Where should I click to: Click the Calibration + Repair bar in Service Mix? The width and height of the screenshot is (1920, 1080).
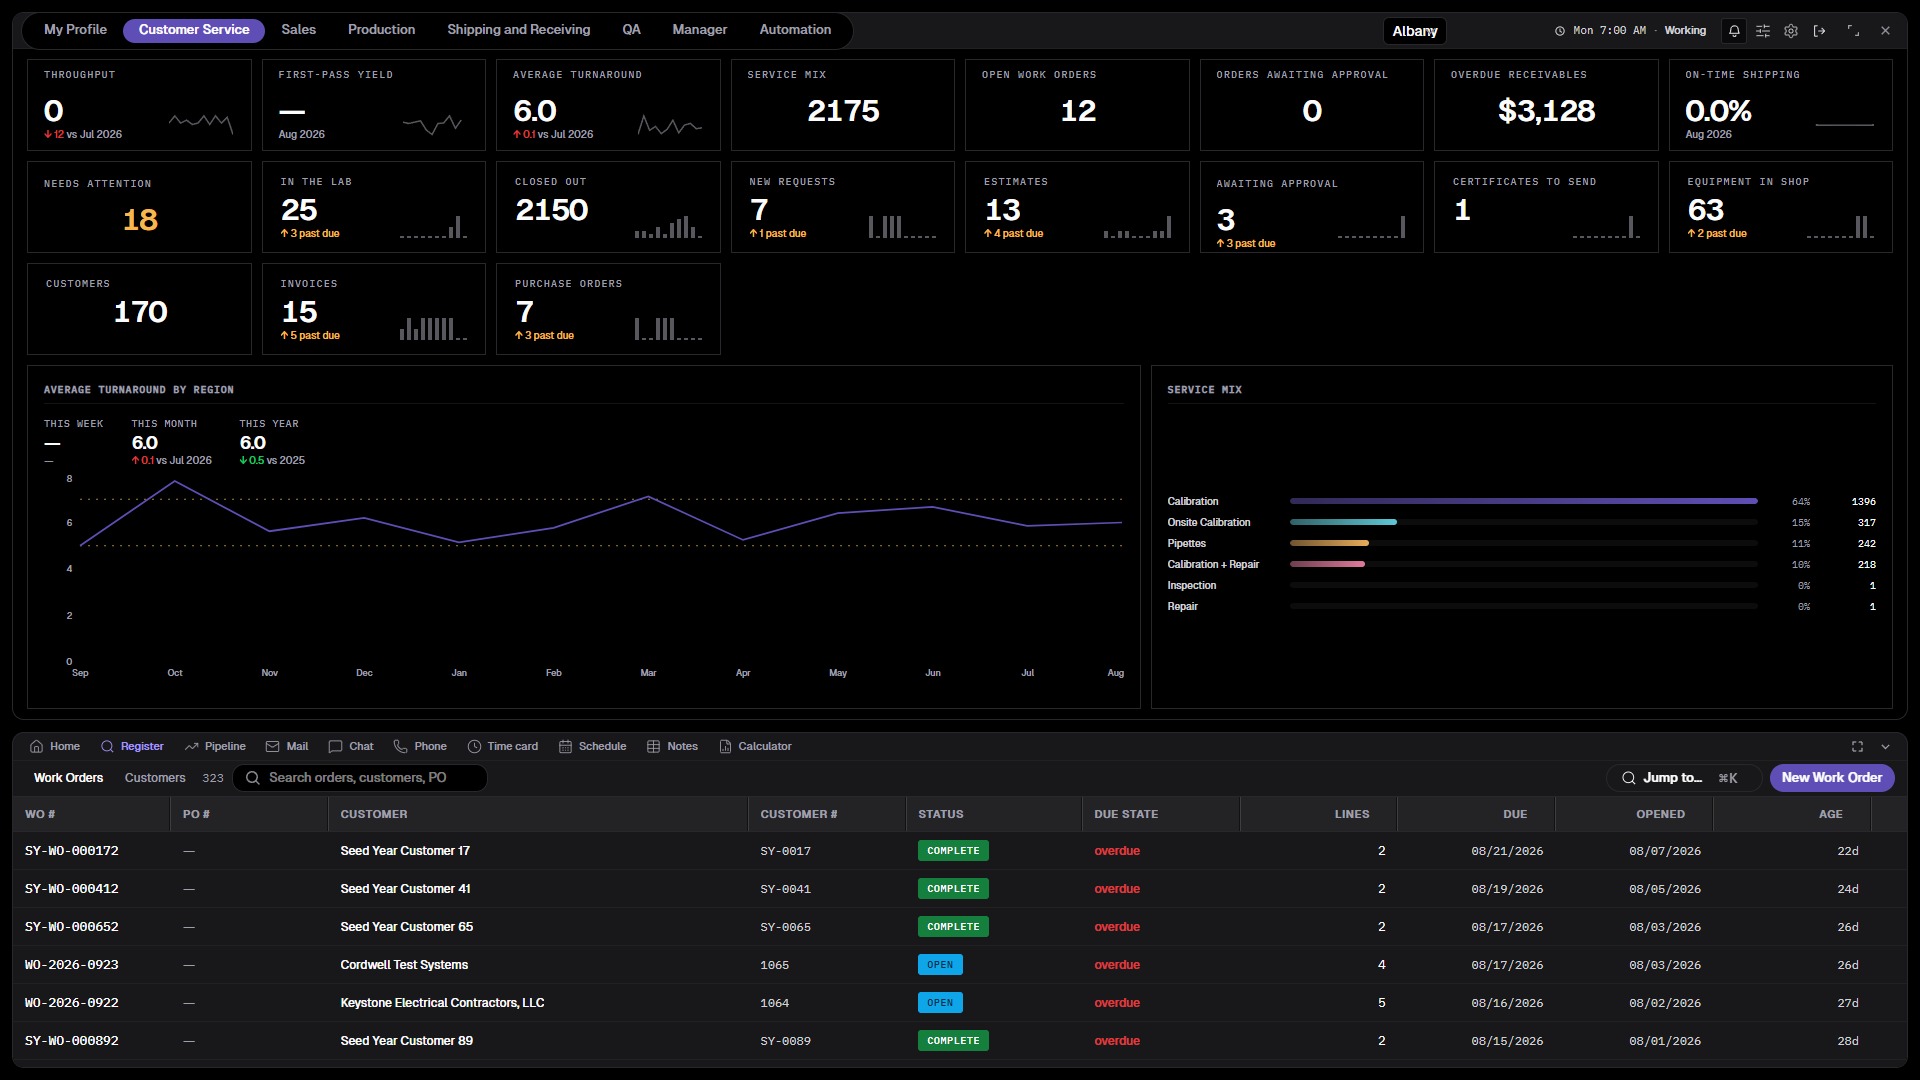1327,564
